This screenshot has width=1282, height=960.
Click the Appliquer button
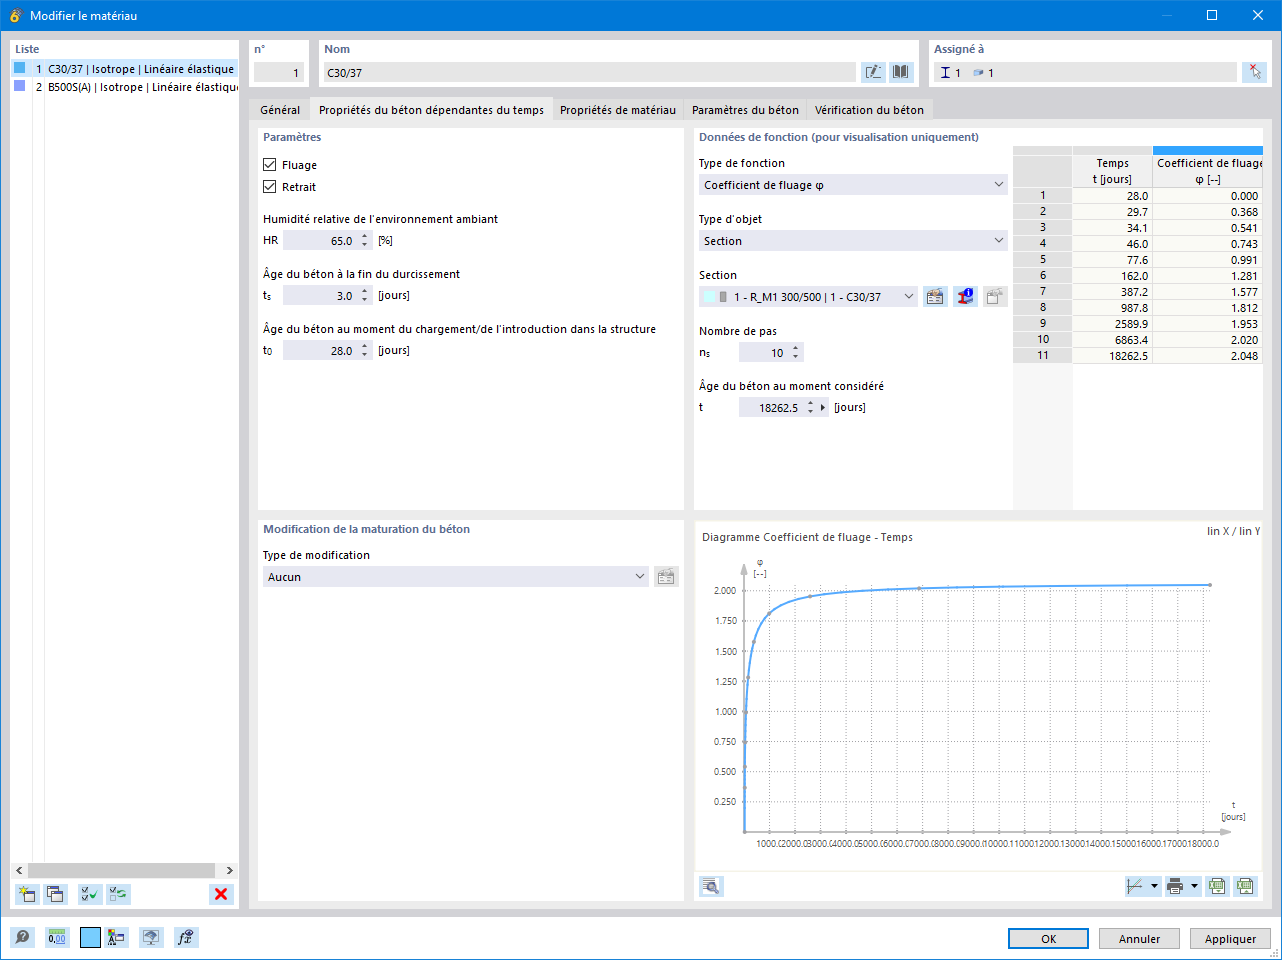pyautogui.click(x=1231, y=939)
